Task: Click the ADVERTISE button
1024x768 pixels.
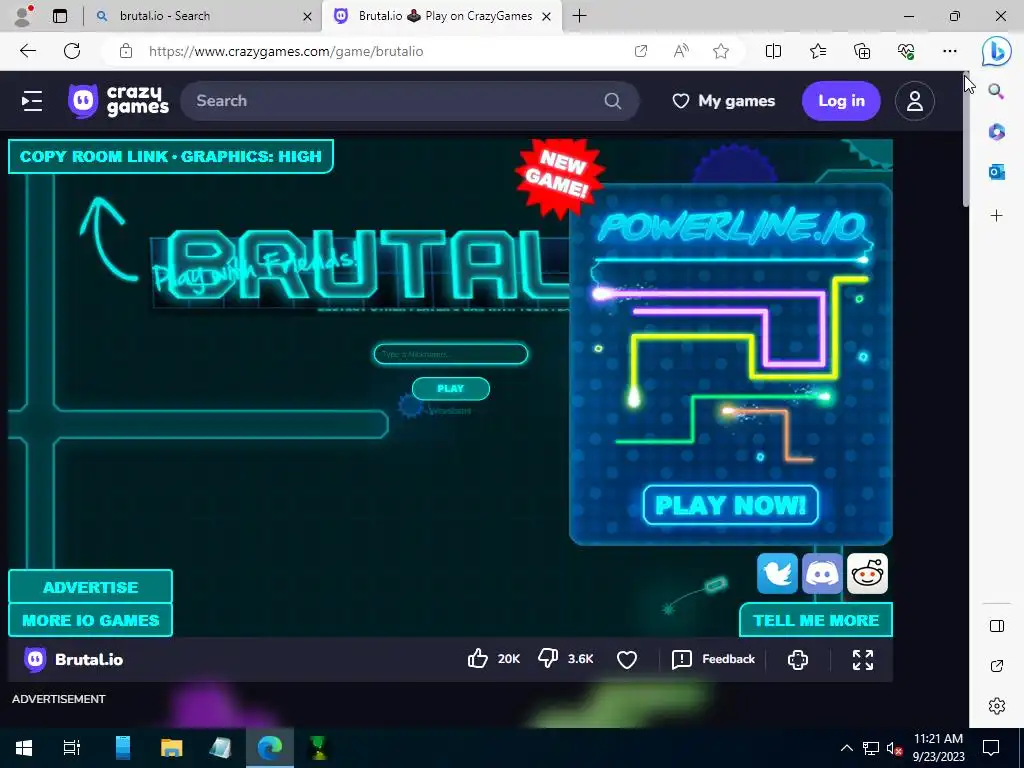Action: coord(90,586)
